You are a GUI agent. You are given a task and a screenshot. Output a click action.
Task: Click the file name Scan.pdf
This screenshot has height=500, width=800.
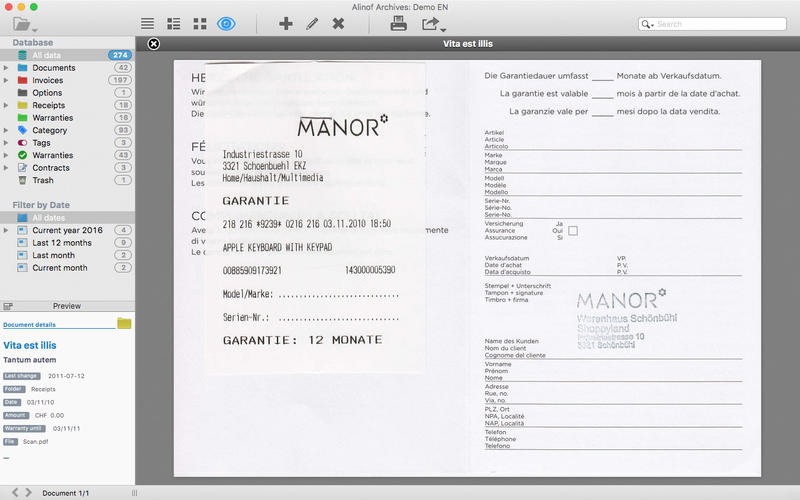coord(35,442)
